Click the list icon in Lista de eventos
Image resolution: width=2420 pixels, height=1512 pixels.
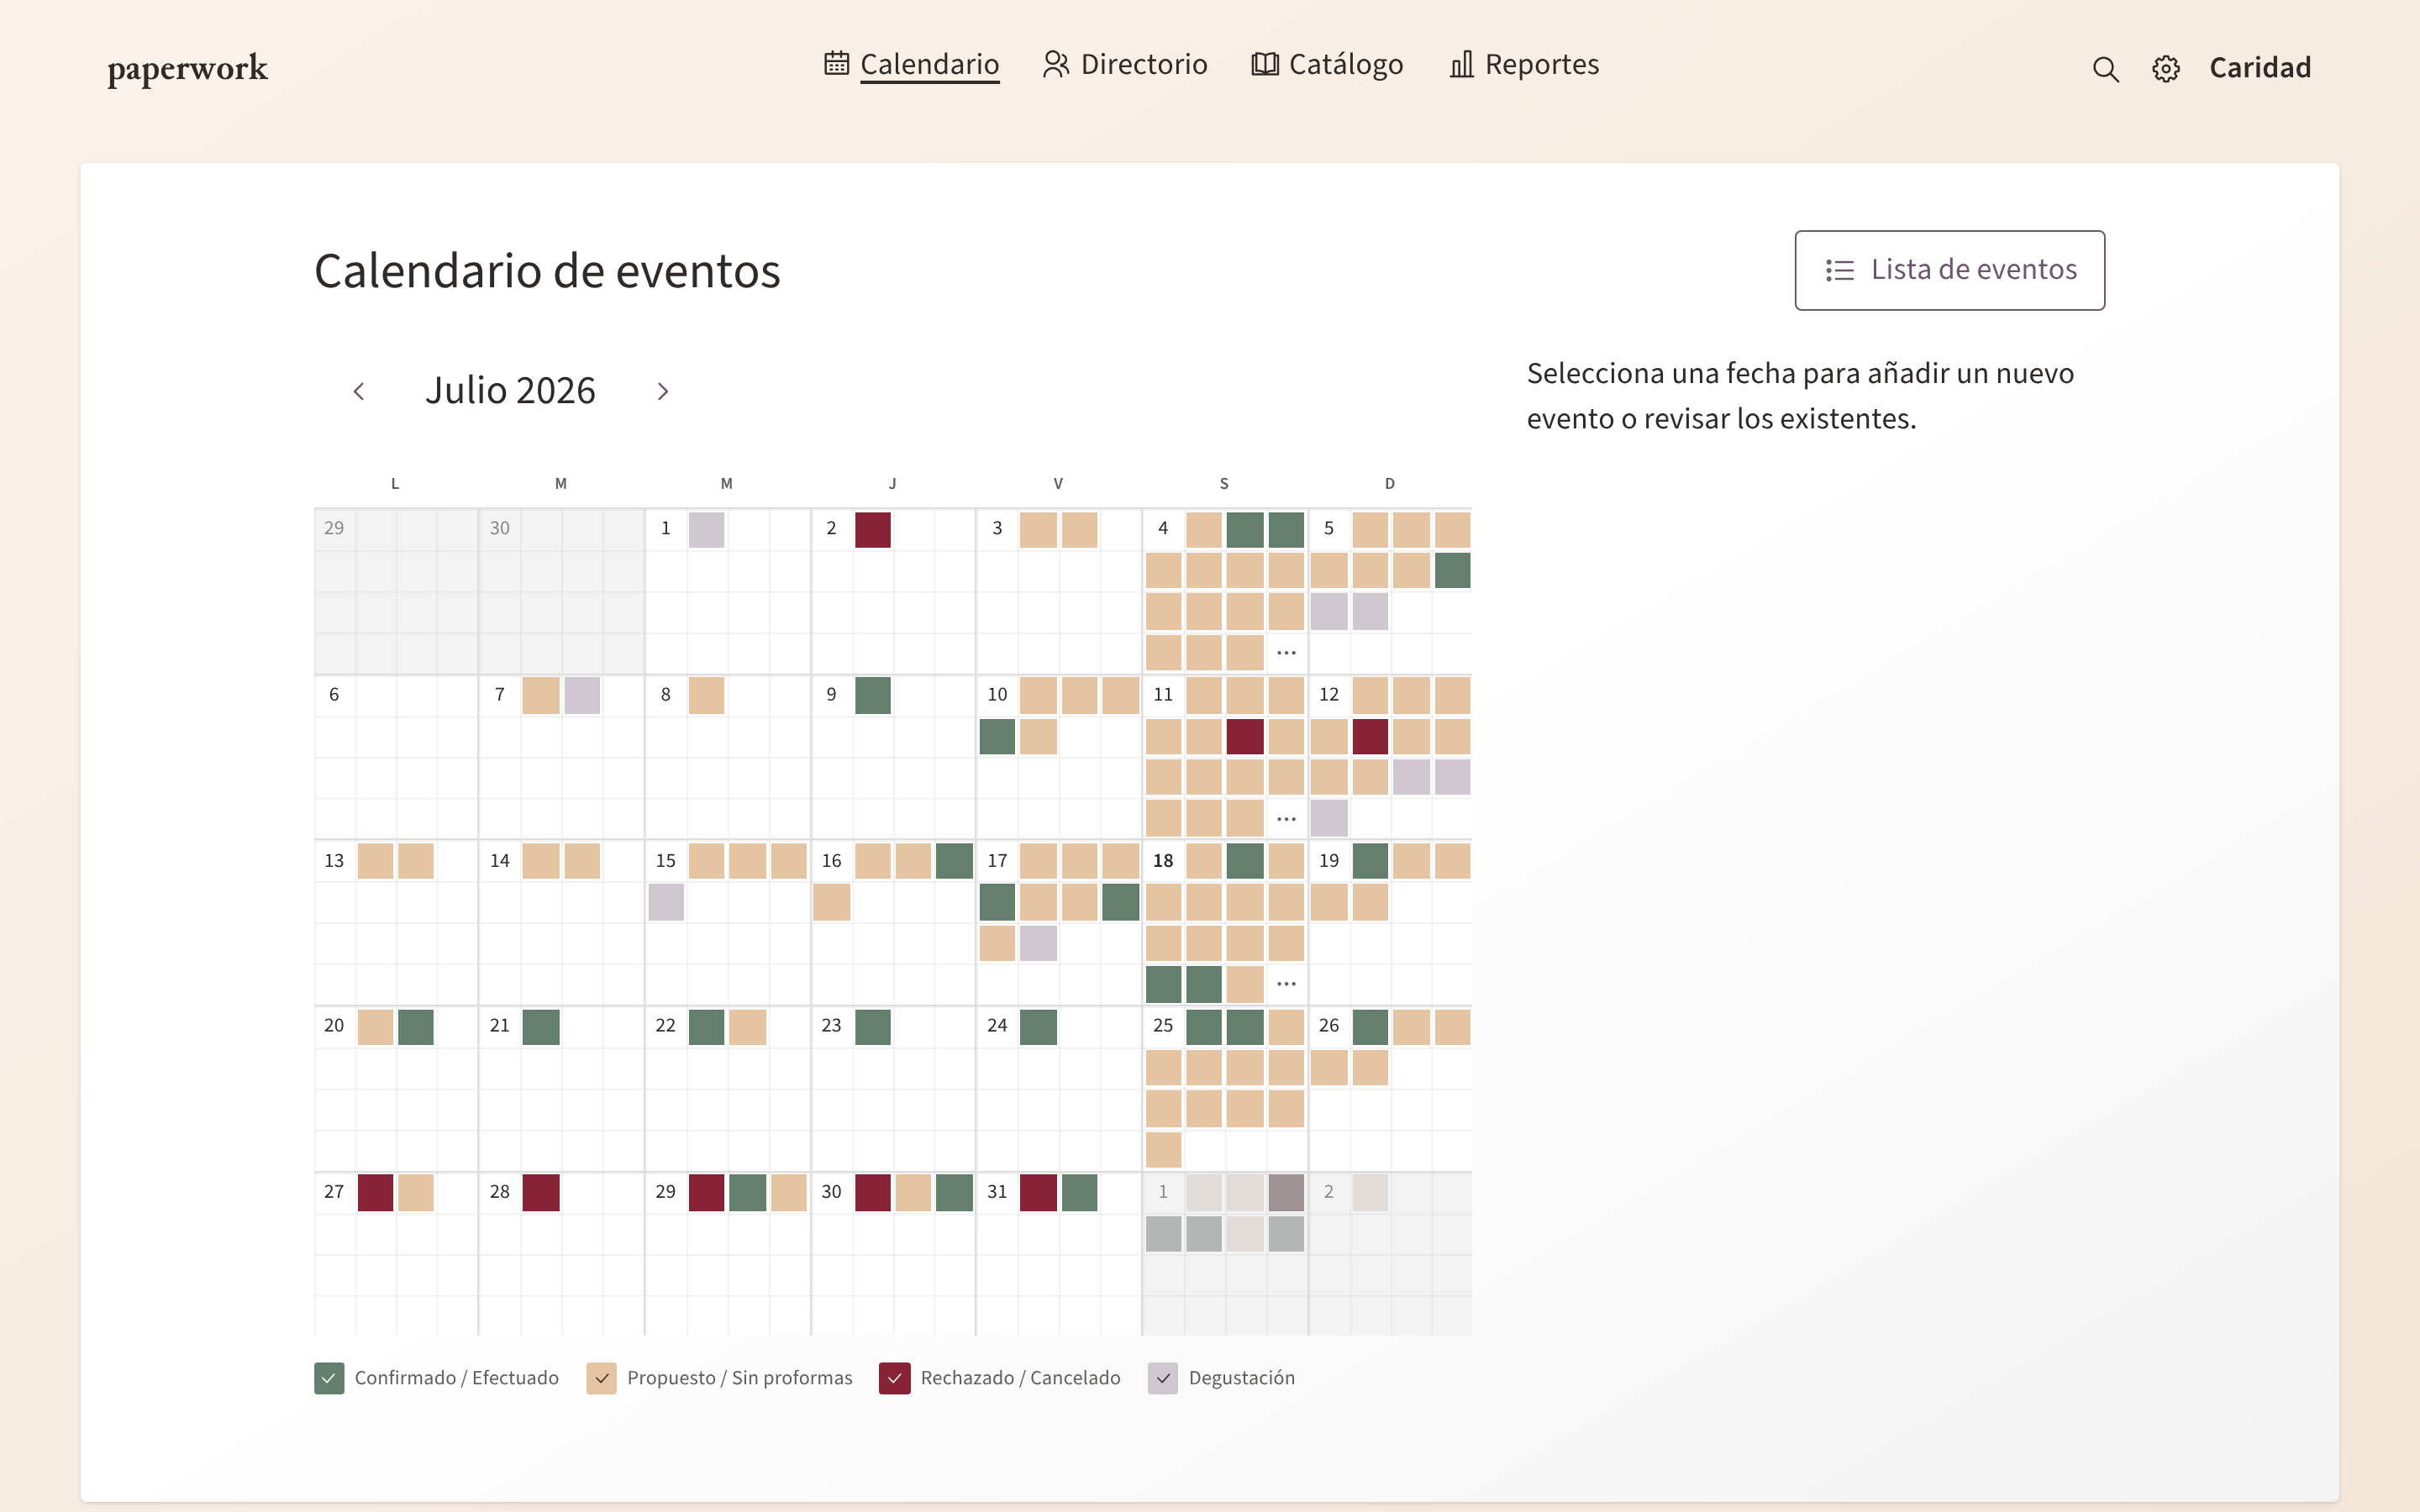(x=1840, y=270)
